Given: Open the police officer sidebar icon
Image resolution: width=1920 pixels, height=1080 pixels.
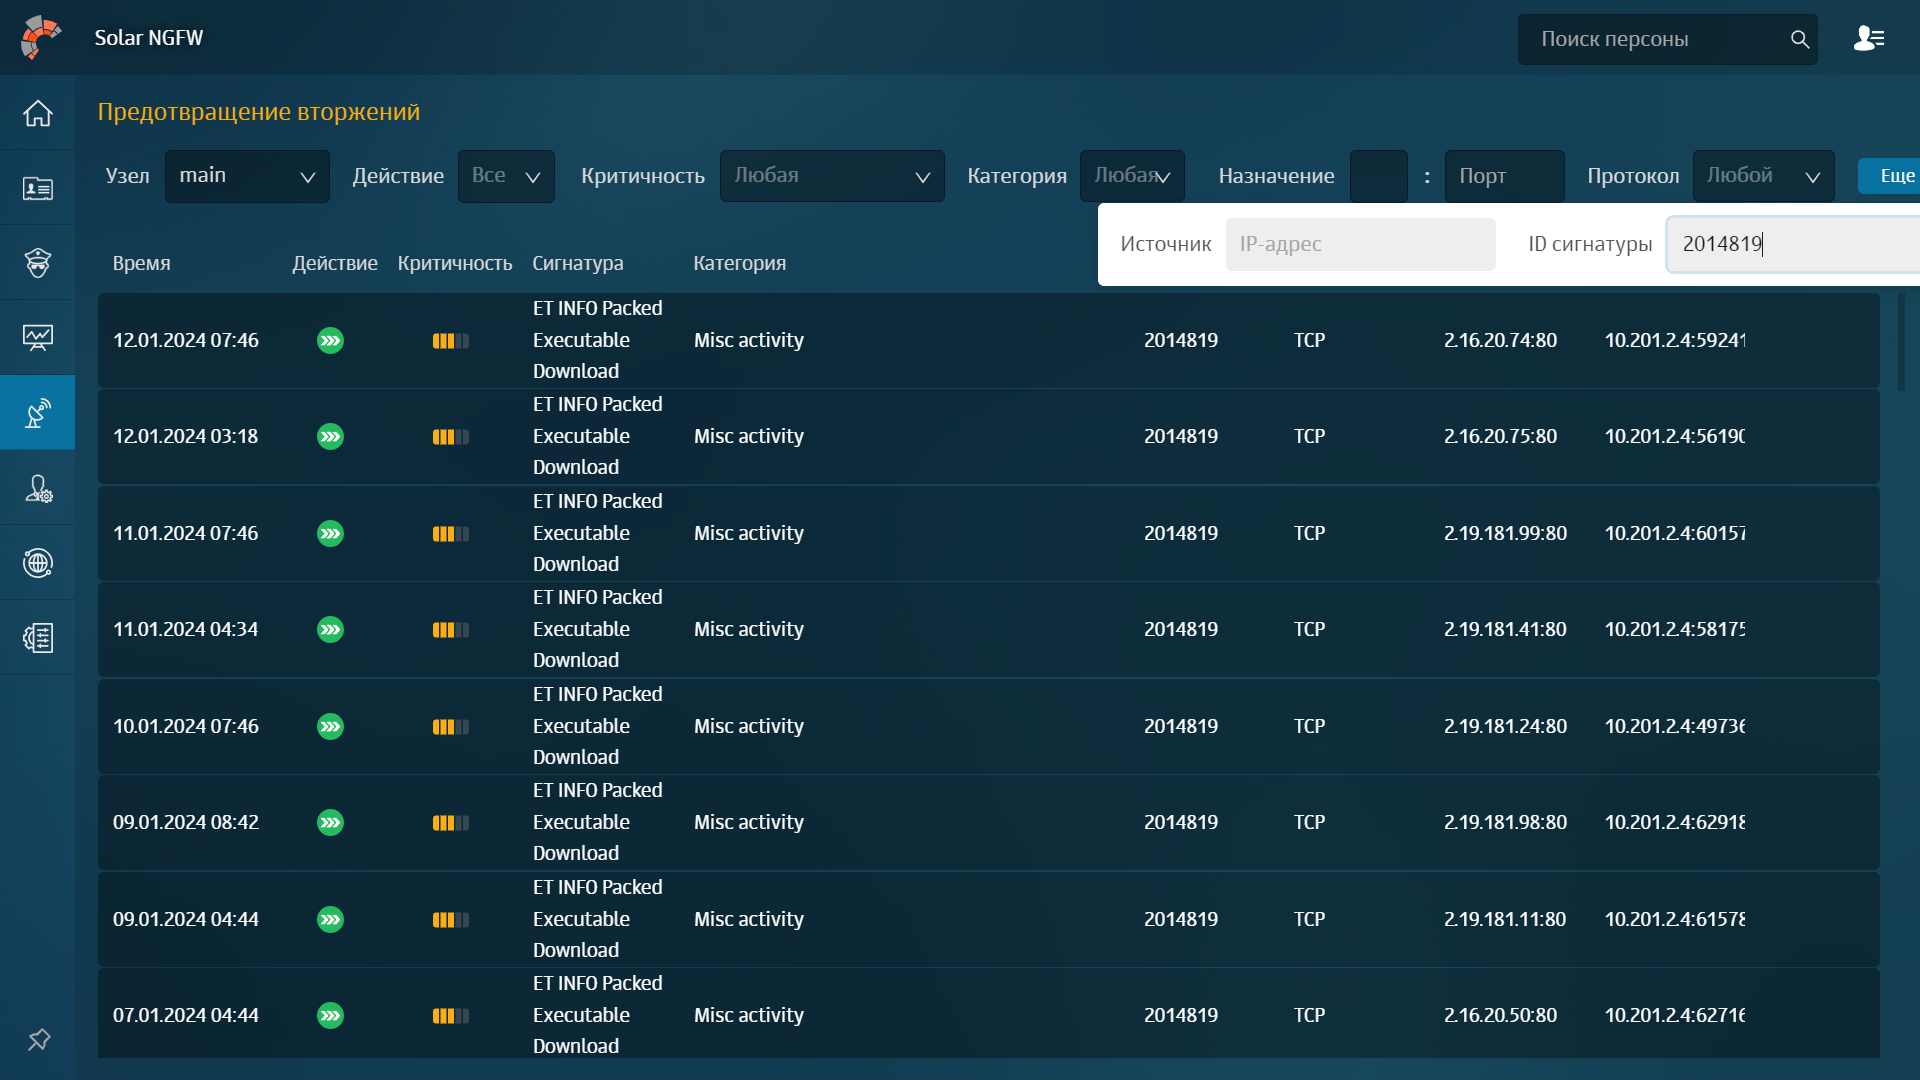Looking at the screenshot, I should point(38,263).
